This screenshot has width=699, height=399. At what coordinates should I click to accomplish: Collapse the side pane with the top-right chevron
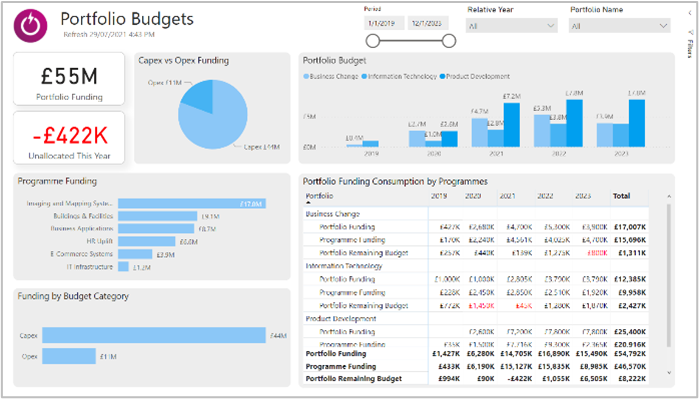pyautogui.click(x=690, y=13)
